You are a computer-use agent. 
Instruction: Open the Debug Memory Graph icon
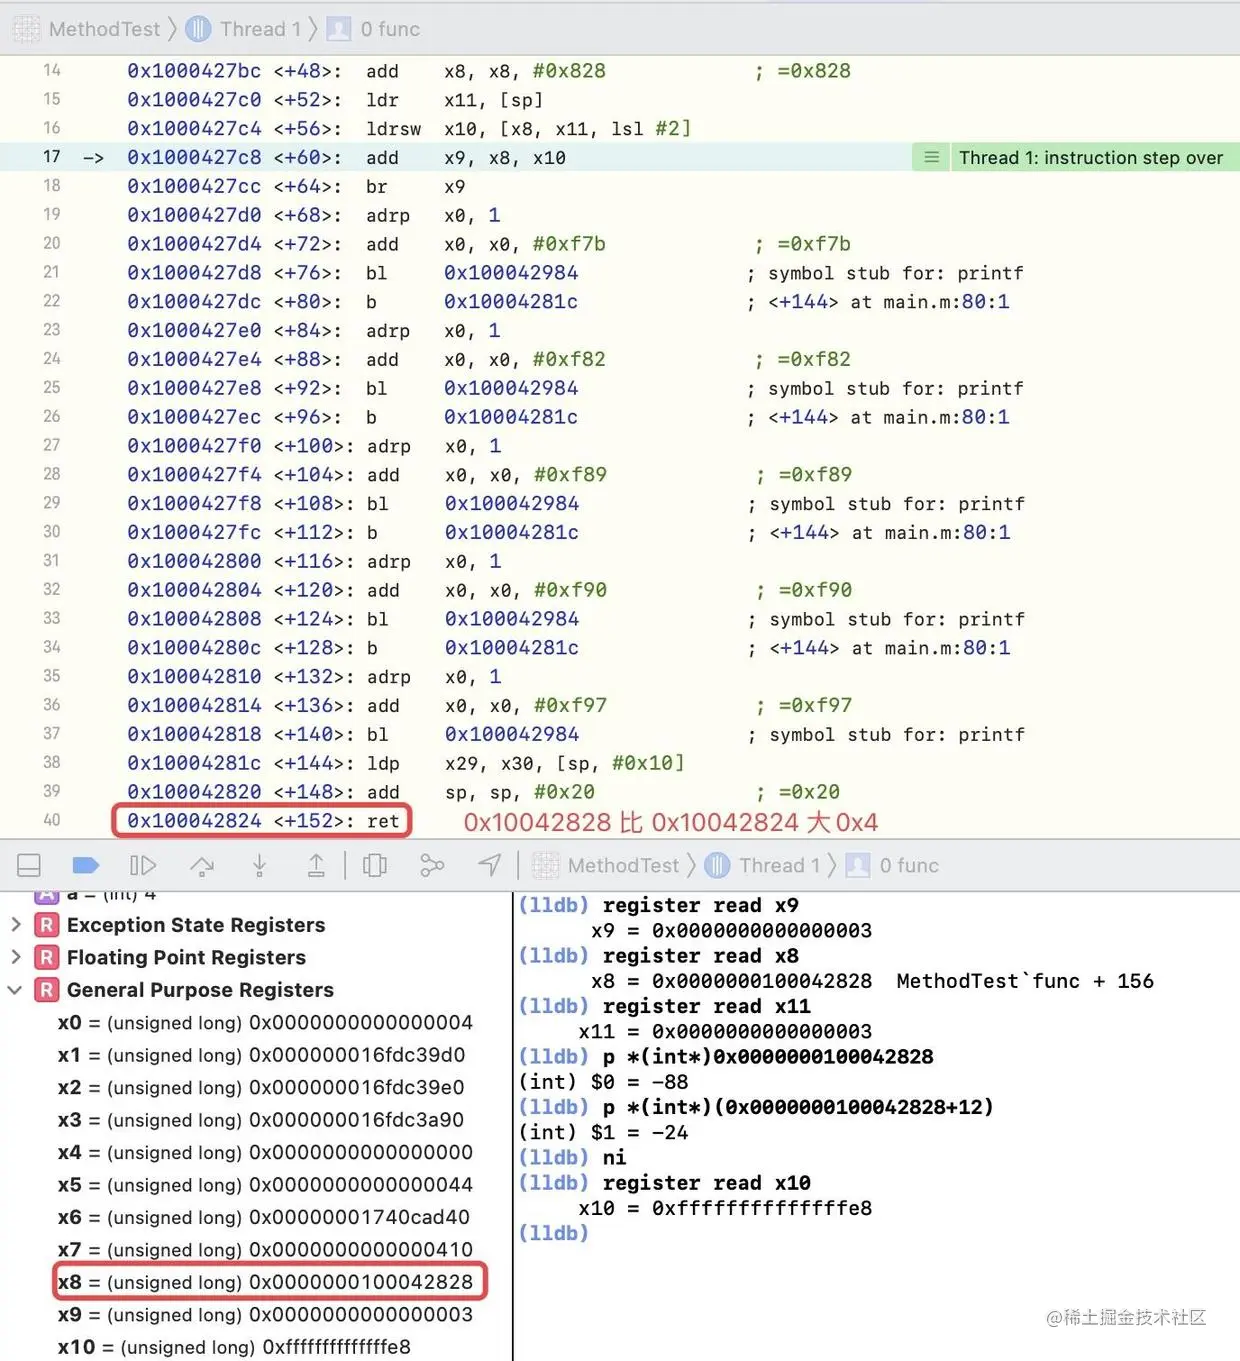[432, 865]
